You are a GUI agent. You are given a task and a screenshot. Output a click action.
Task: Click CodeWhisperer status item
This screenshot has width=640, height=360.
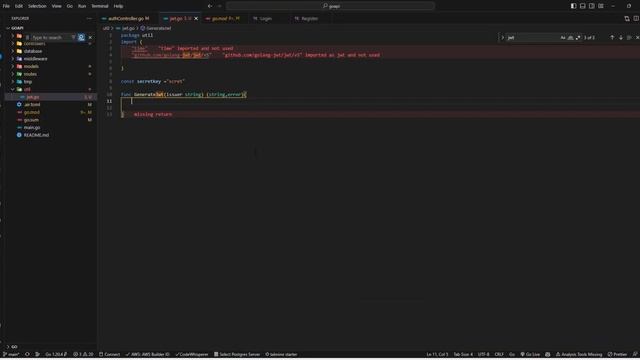click(x=191, y=354)
